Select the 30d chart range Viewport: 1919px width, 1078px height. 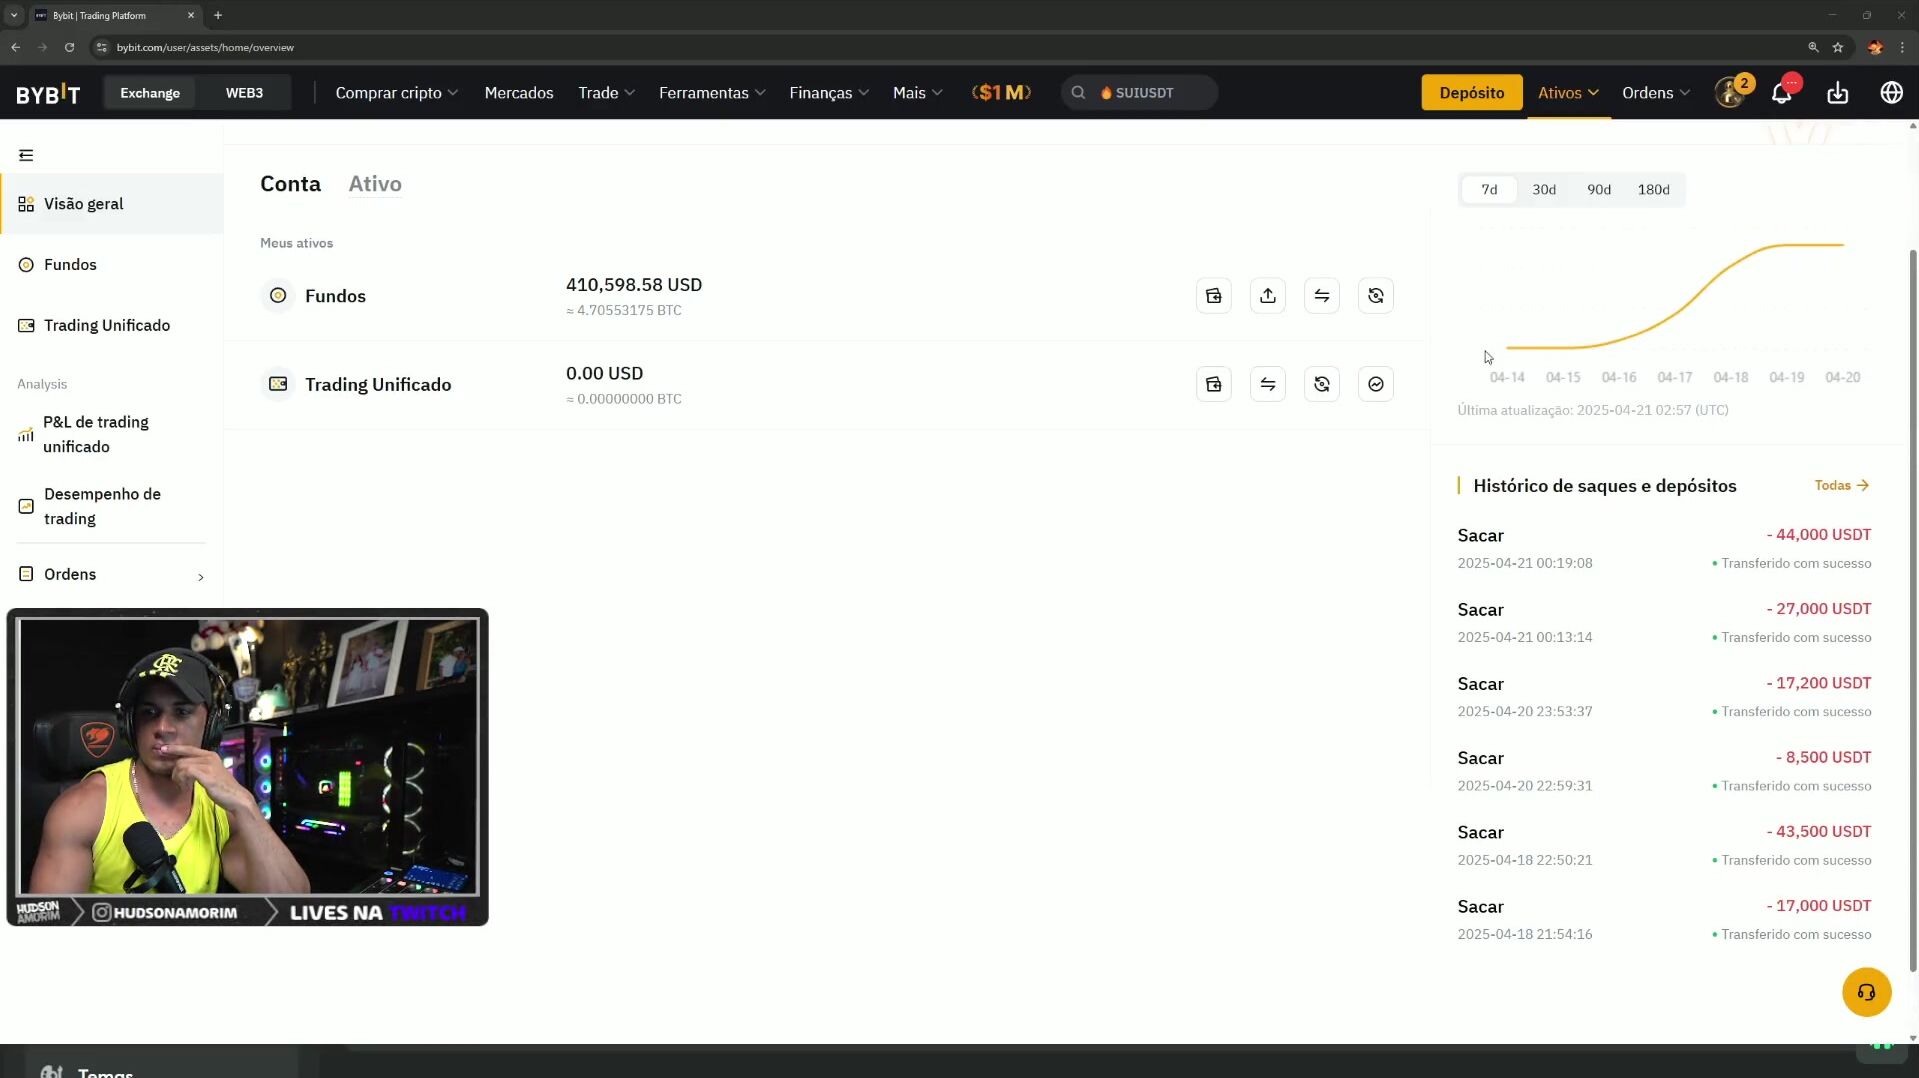coord(1544,190)
